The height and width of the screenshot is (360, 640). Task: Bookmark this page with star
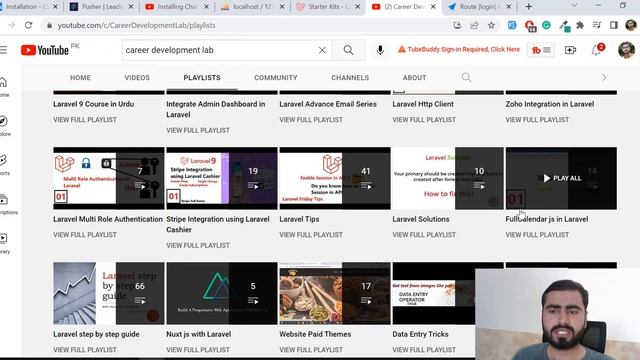[x=491, y=25]
